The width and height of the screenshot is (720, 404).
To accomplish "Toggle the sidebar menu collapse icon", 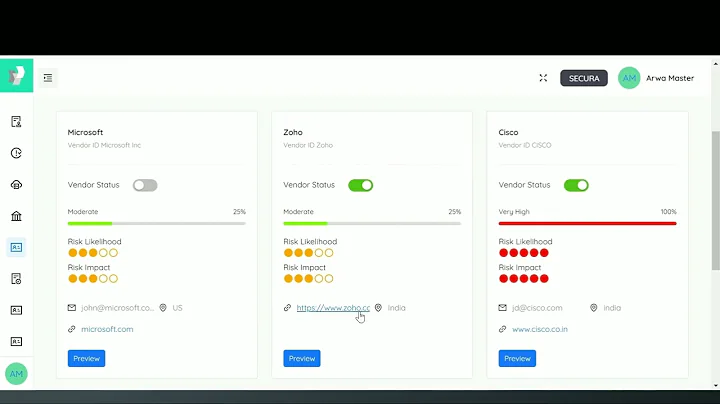I will [48, 78].
